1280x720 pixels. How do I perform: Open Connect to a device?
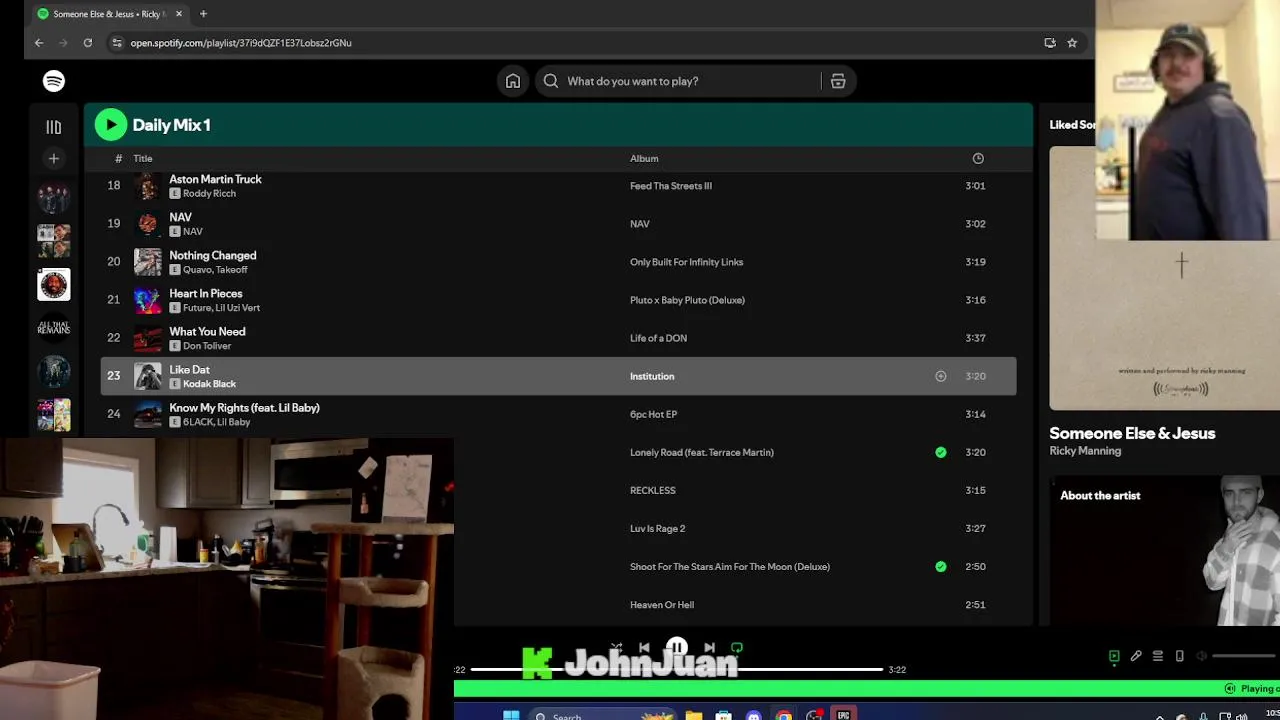point(1180,656)
